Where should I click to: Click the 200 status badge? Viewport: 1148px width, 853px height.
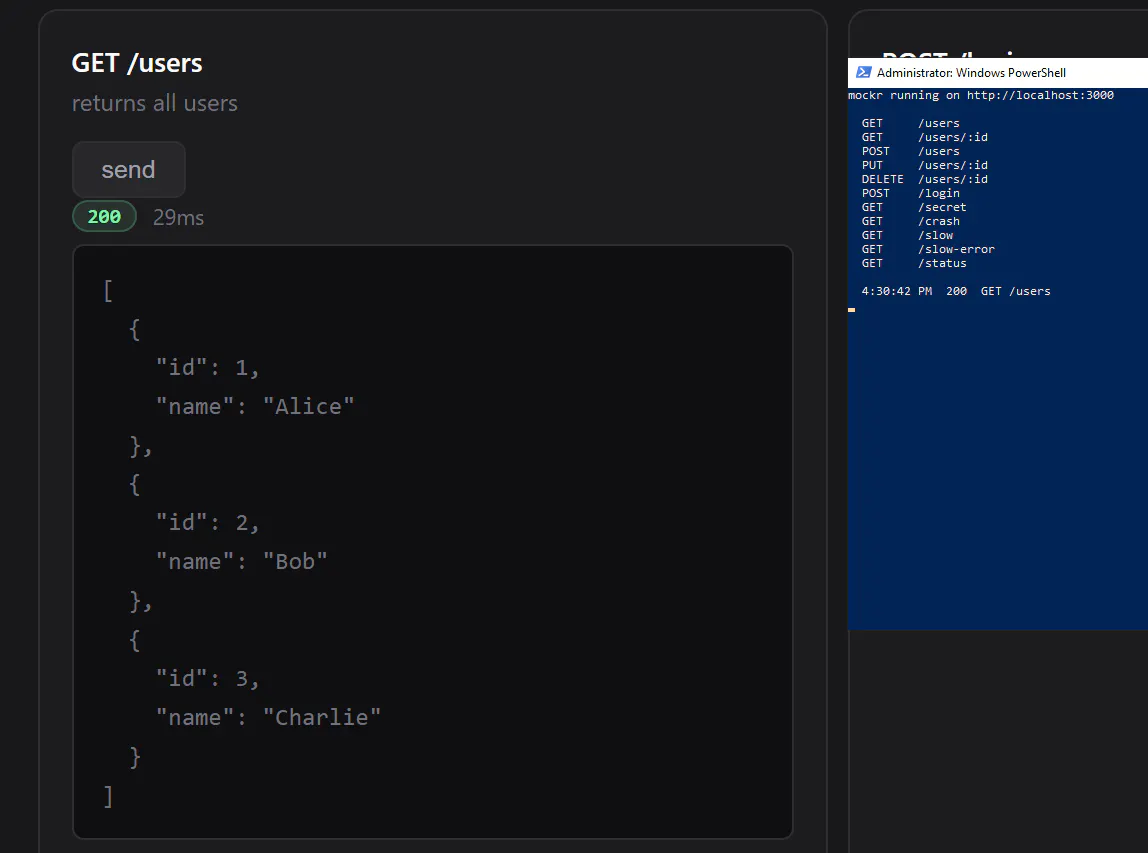pos(104,217)
